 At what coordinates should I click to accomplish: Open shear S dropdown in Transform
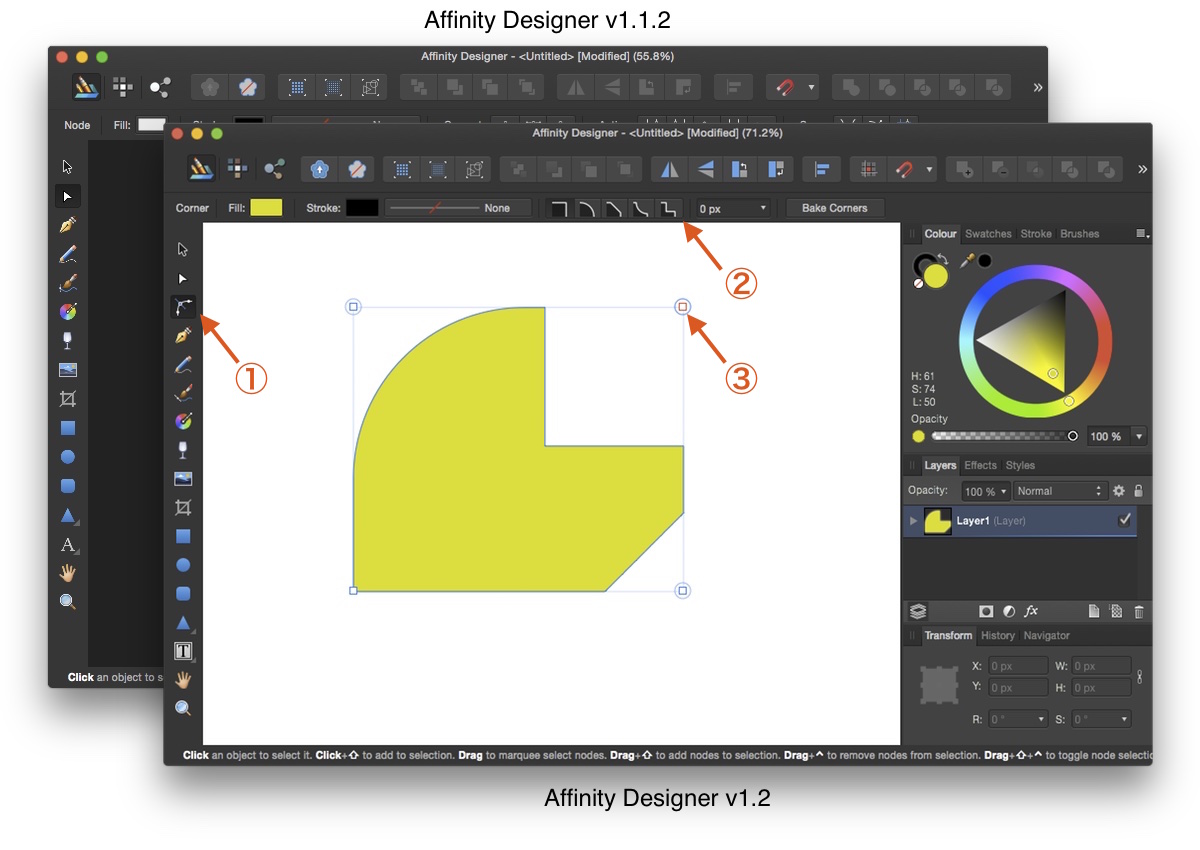[1125, 719]
